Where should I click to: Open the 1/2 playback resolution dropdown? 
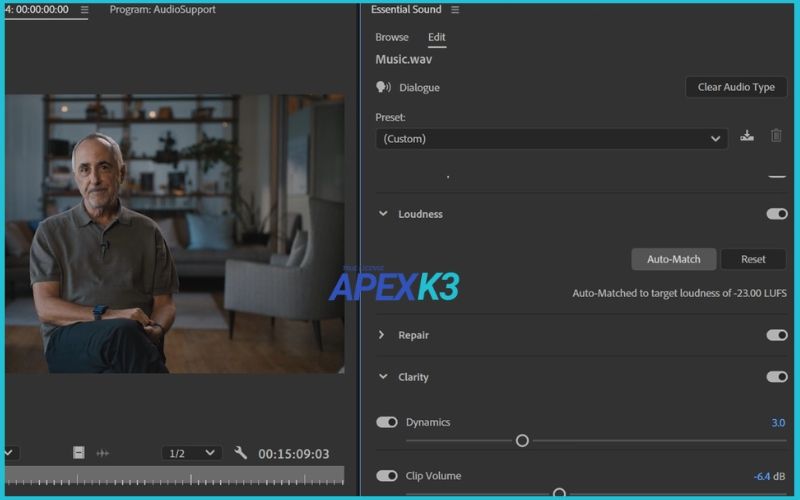coord(192,453)
